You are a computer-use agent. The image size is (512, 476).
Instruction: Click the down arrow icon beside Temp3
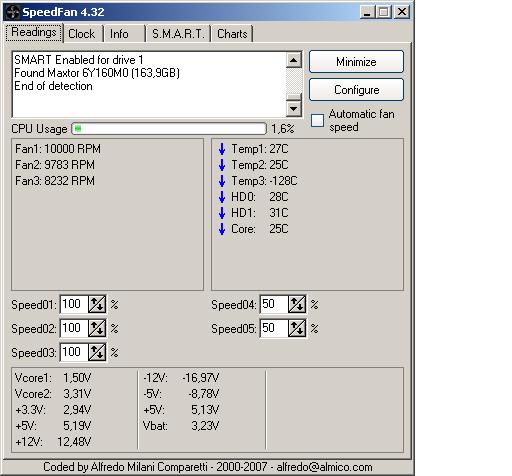pyautogui.click(x=222, y=181)
